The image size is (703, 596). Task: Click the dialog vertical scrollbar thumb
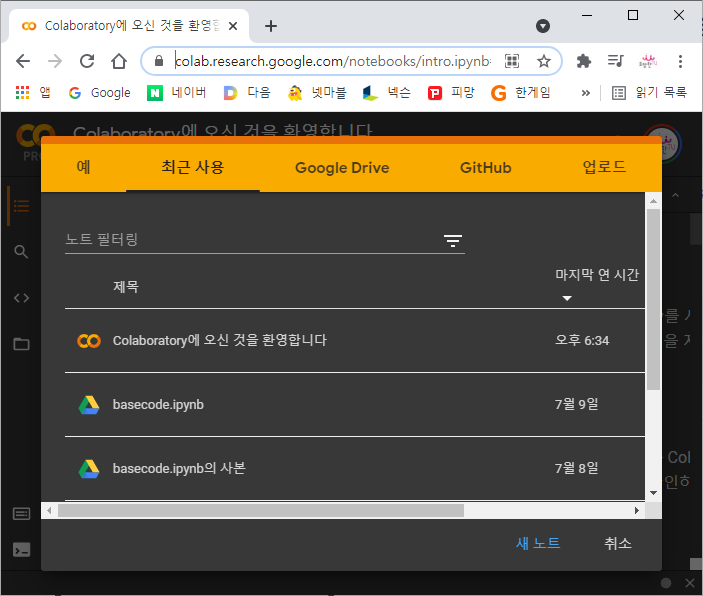(653, 299)
